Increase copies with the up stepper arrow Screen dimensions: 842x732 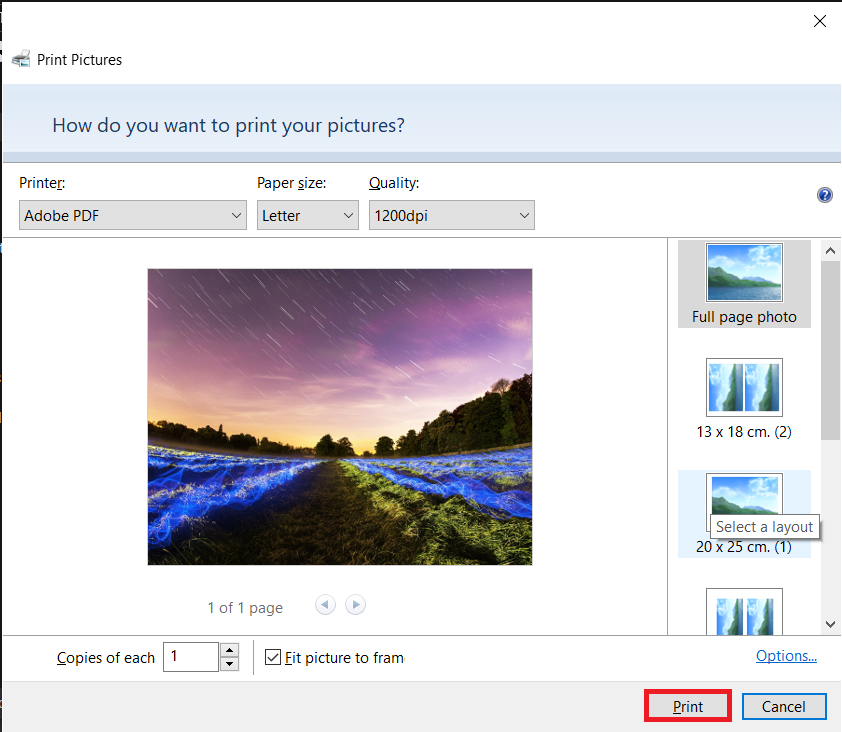(229, 650)
